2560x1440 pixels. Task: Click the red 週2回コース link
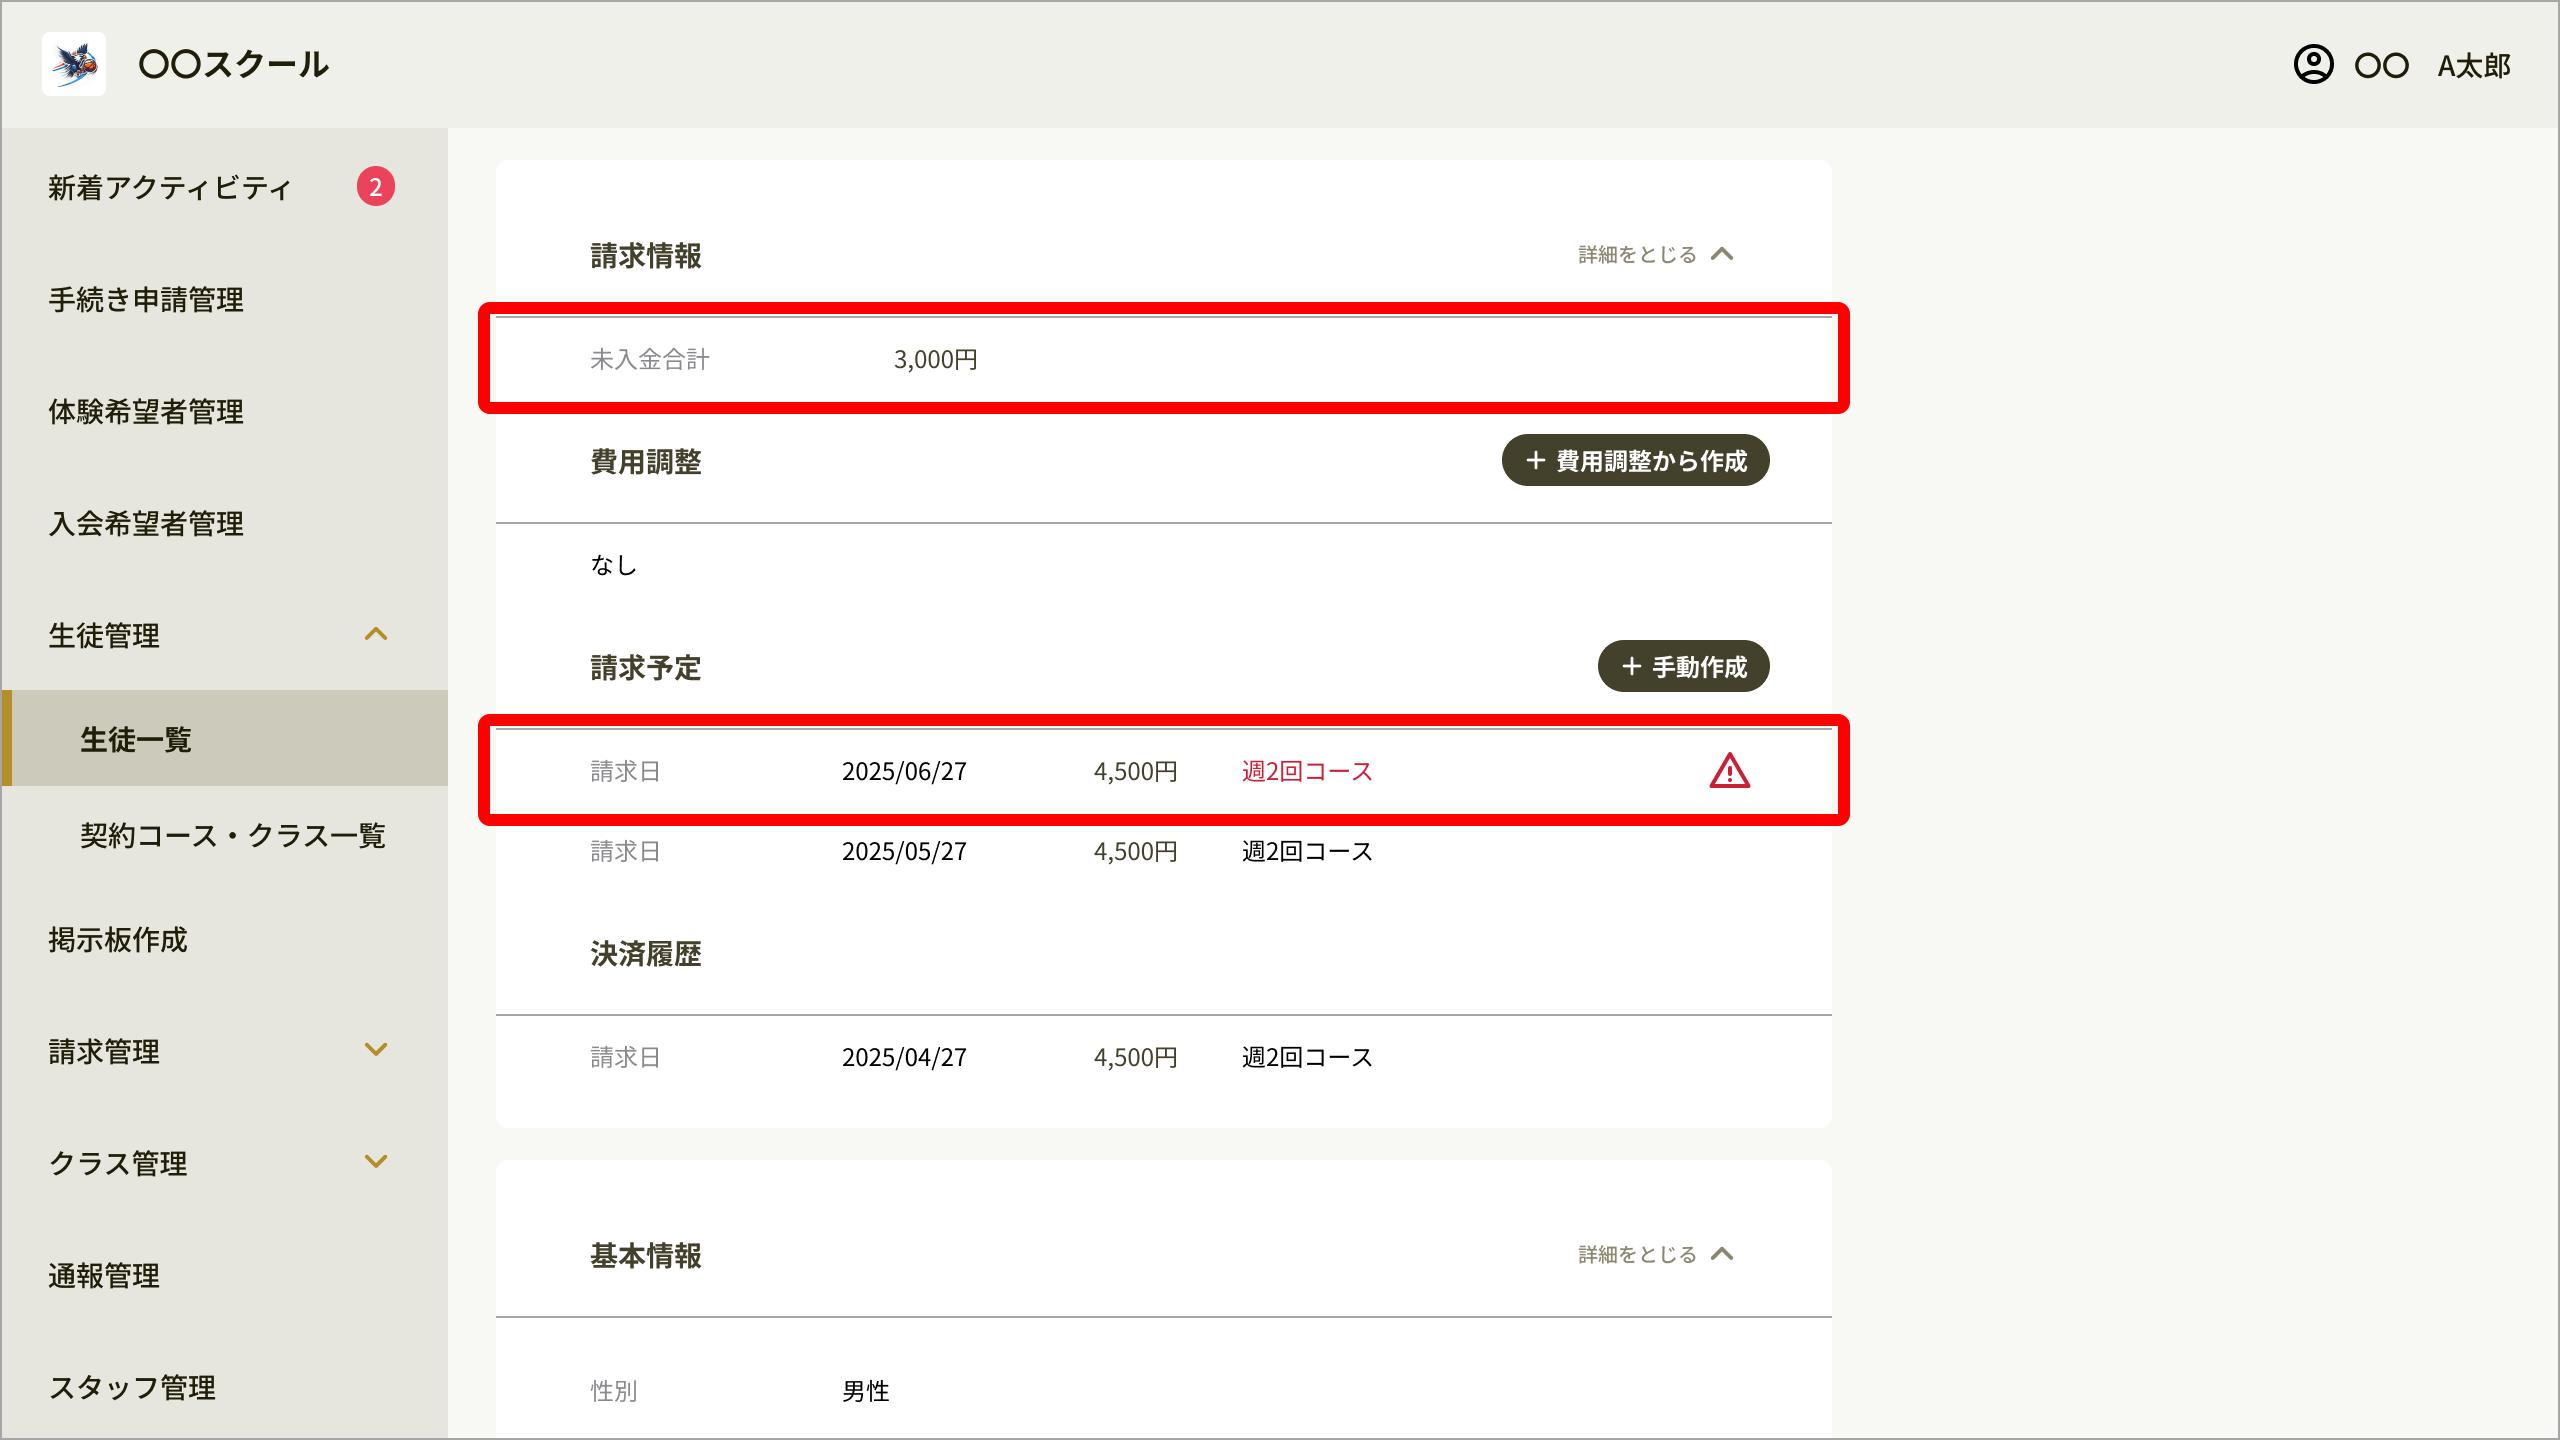pos(1307,771)
